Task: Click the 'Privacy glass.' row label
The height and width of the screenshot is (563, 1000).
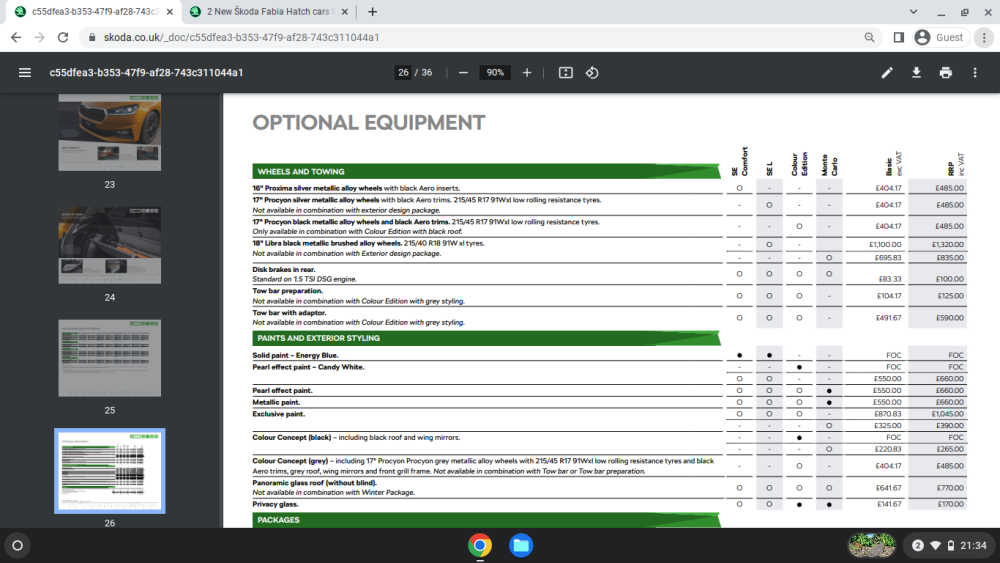Action: 275,504
